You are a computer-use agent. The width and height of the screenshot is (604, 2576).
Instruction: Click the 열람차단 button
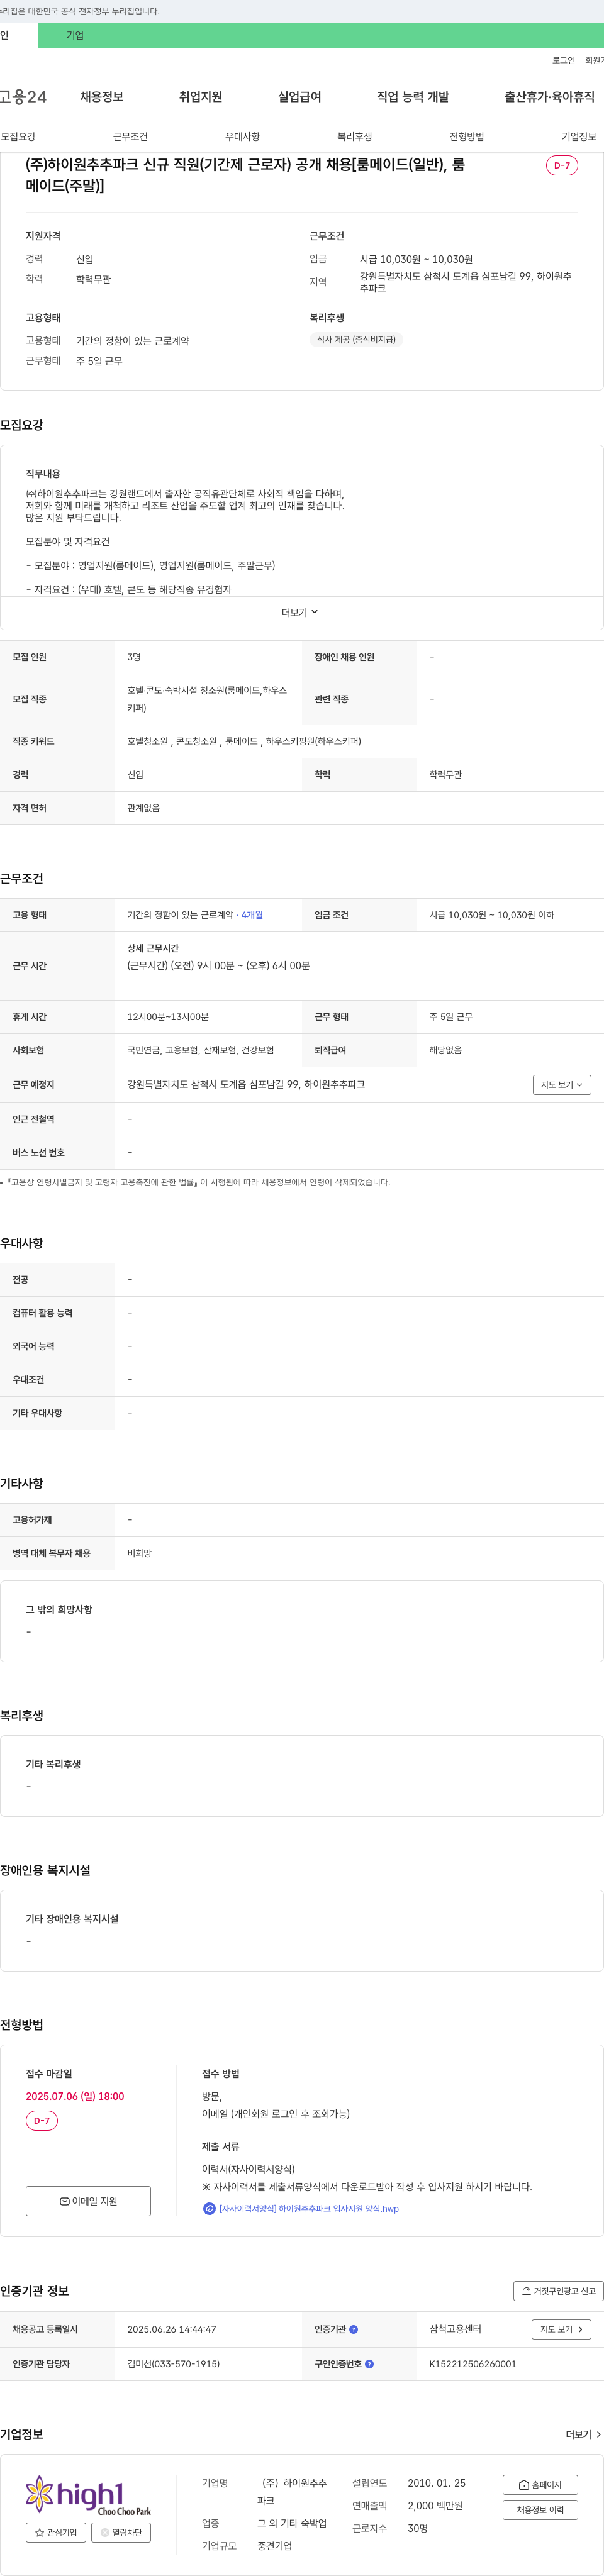(121, 2532)
